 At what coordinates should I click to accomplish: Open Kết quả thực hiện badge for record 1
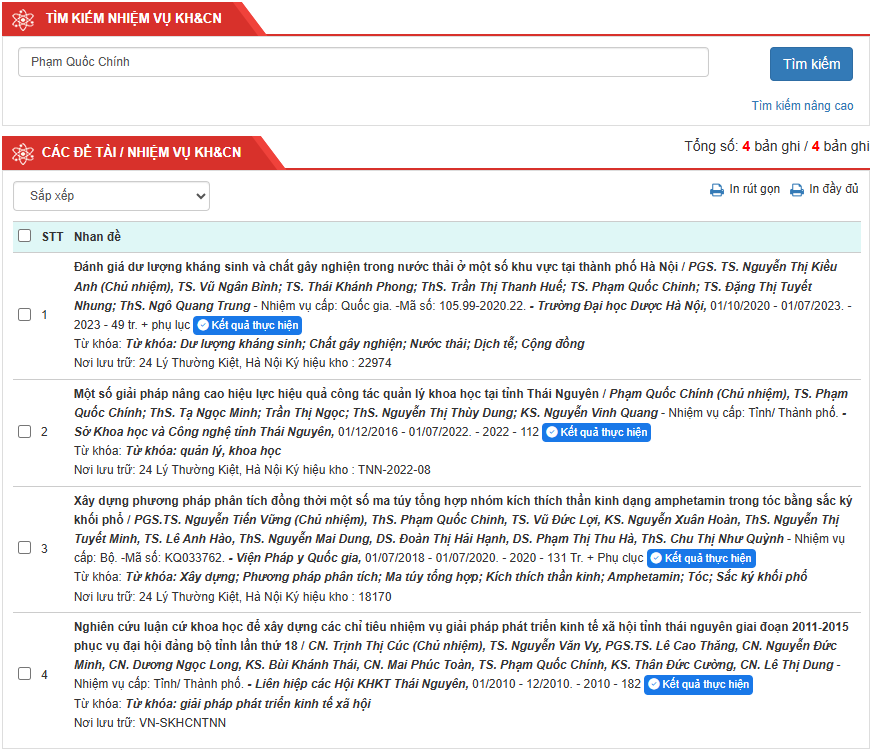click(247, 325)
